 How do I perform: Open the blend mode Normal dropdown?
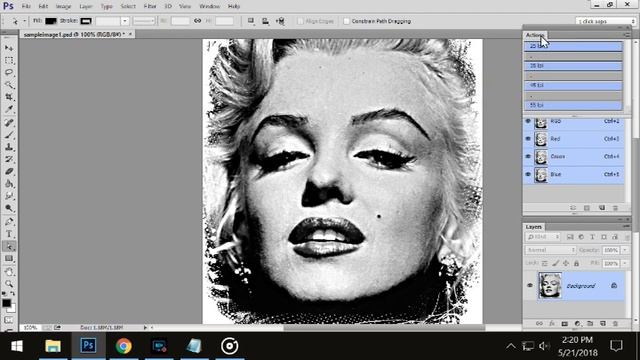coord(550,250)
